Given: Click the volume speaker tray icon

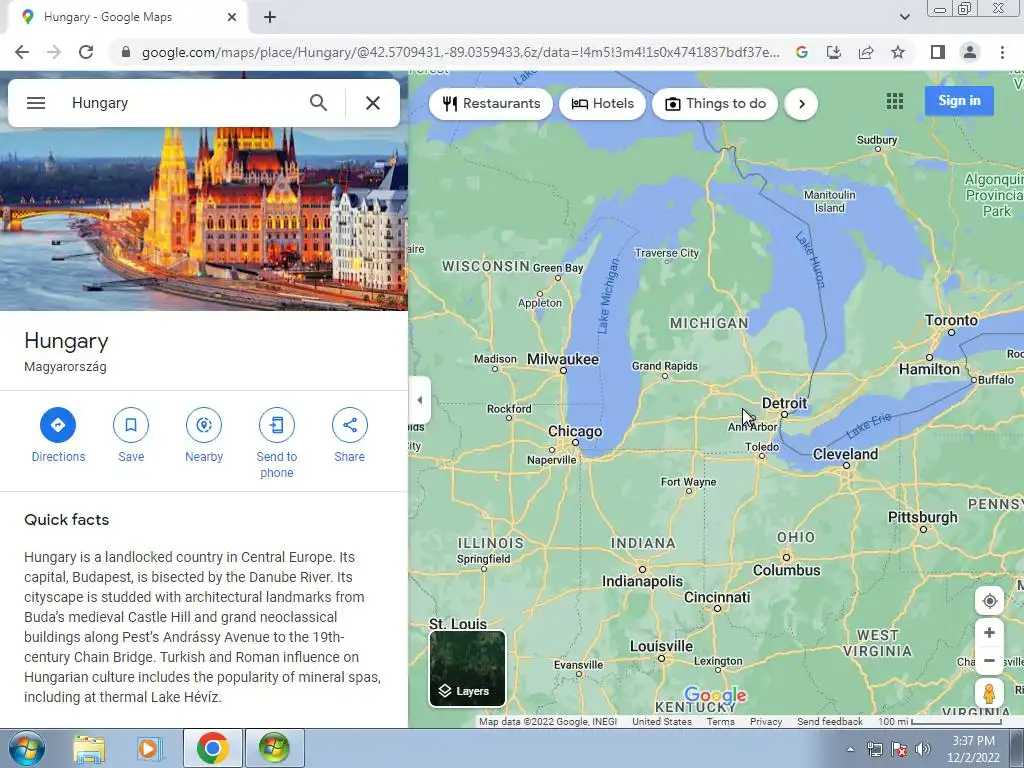Looking at the screenshot, I should click(x=923, y=750).
